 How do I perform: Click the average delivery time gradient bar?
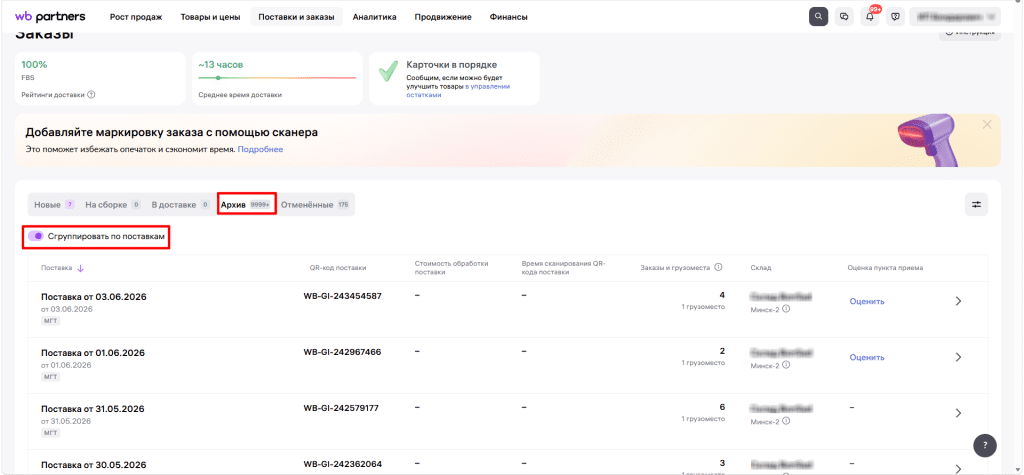pyautogui.click(x=278, y=78)
